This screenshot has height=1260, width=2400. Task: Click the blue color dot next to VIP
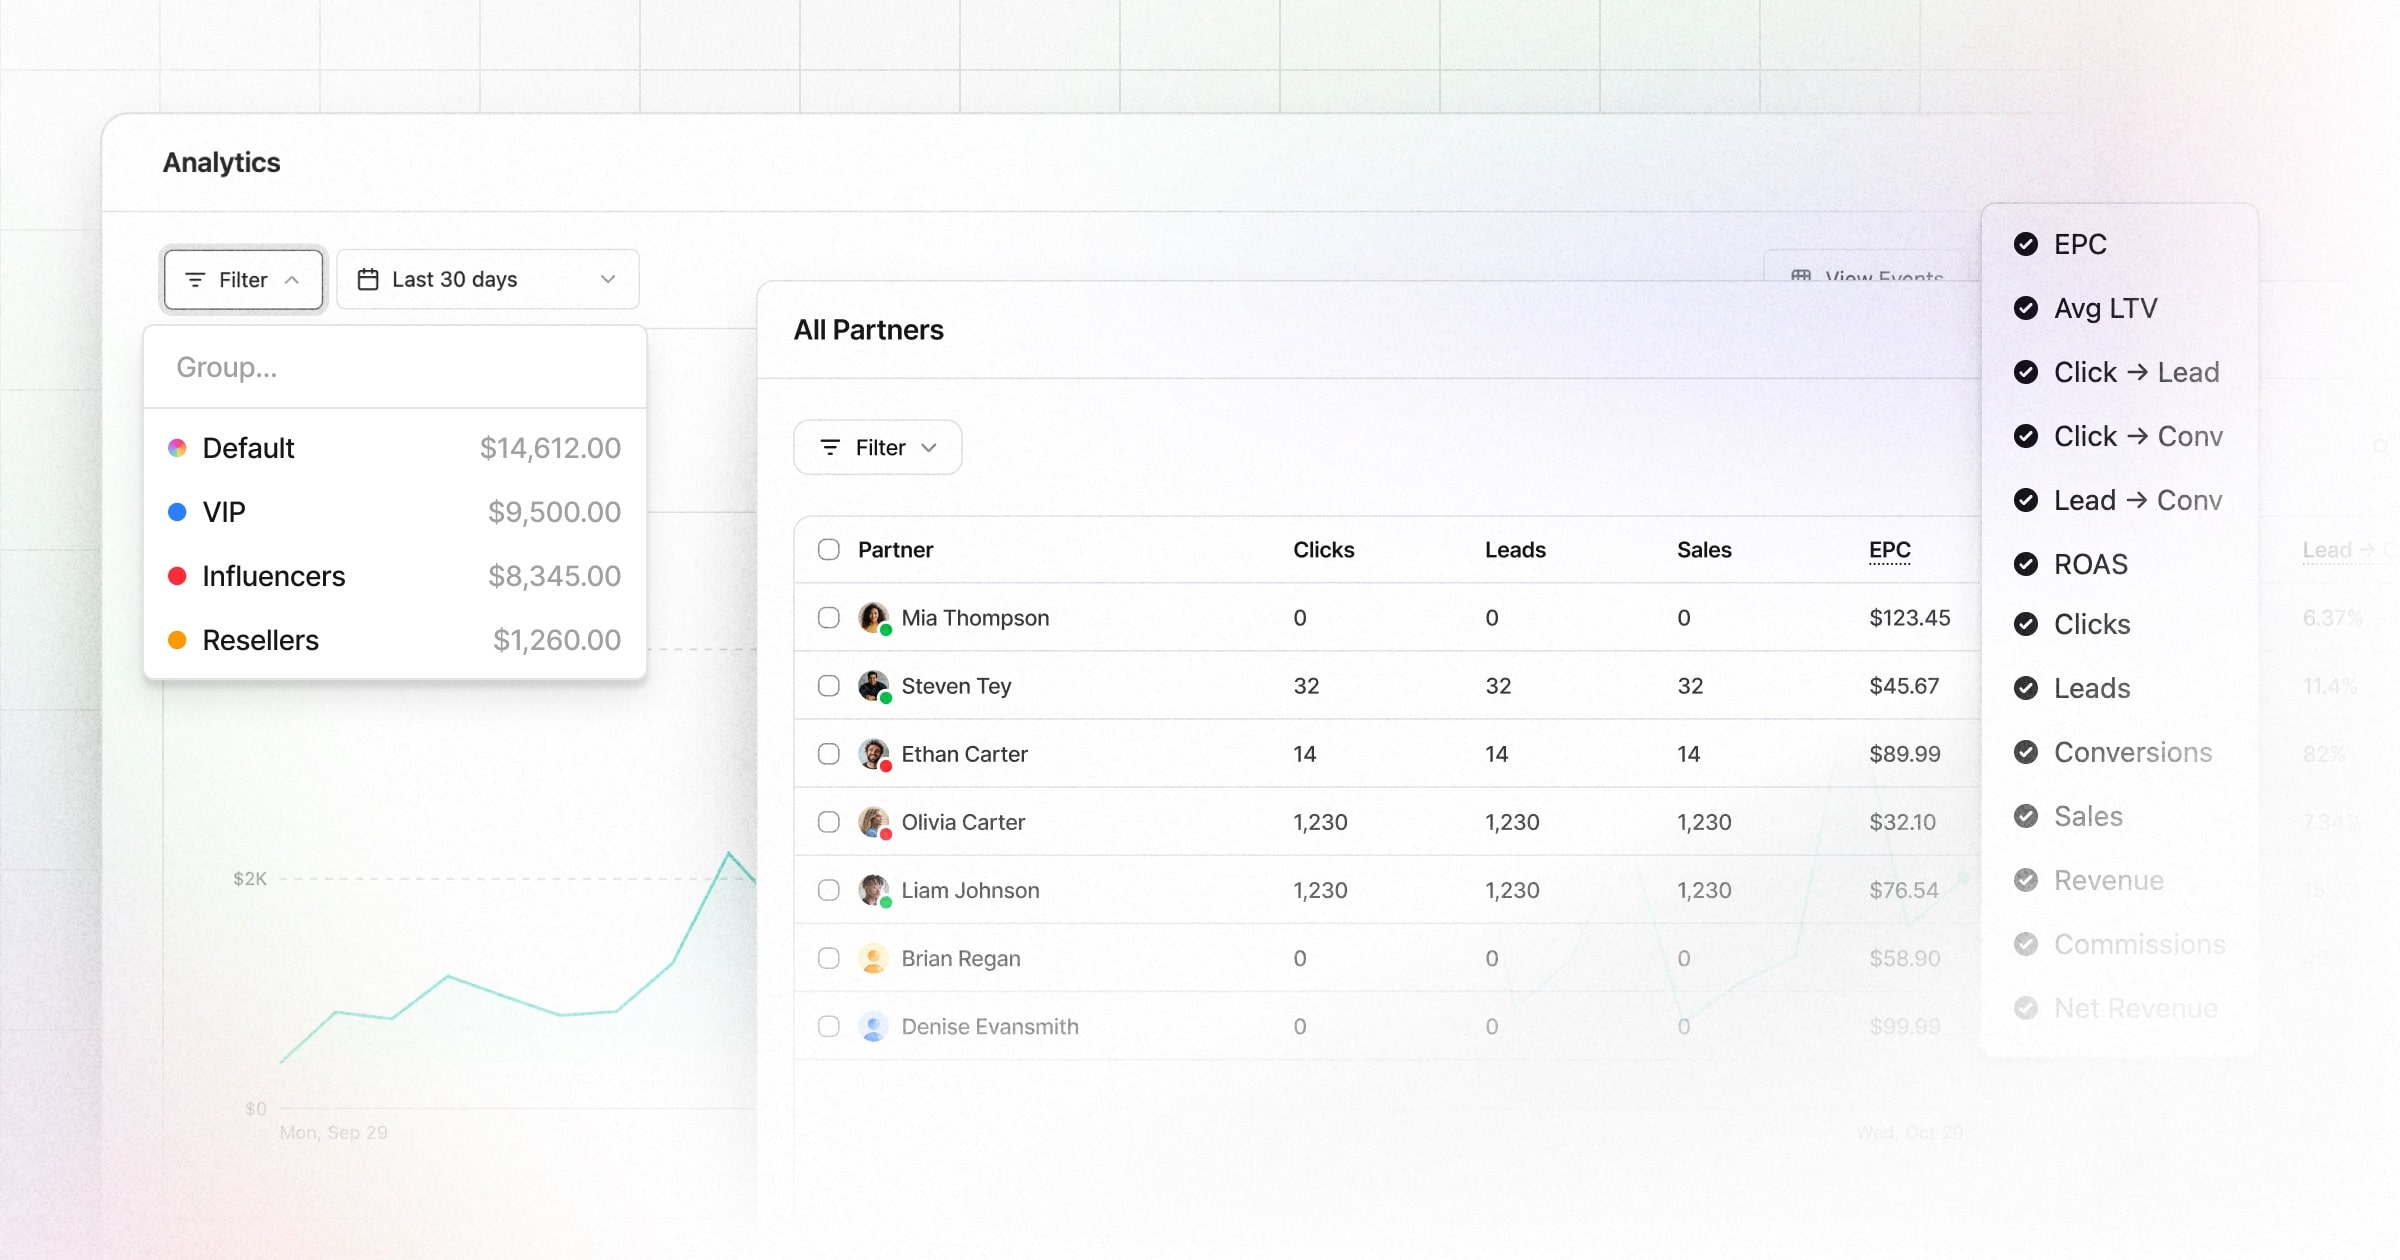pos(178,511)
